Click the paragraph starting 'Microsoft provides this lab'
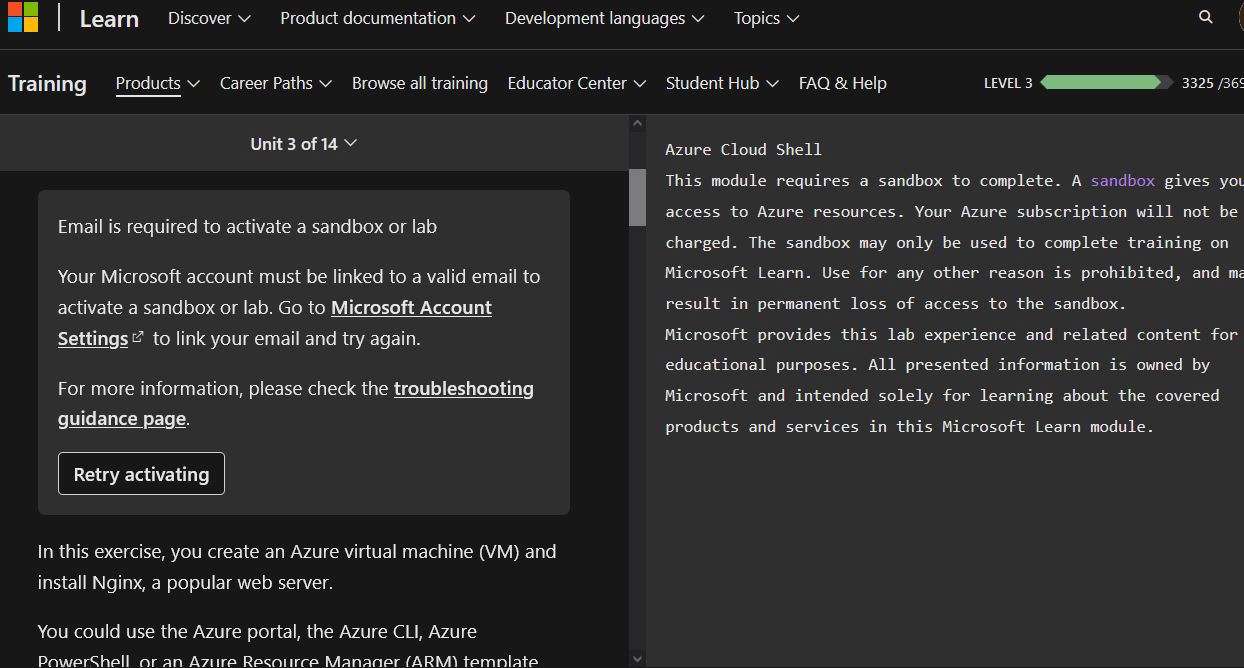 click(x=952, y=380)
